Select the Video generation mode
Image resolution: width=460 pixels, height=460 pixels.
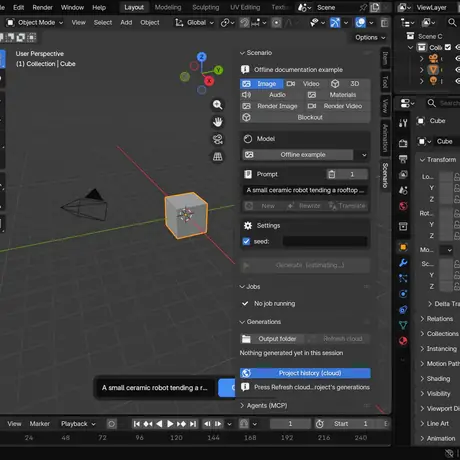click(305, 84)
